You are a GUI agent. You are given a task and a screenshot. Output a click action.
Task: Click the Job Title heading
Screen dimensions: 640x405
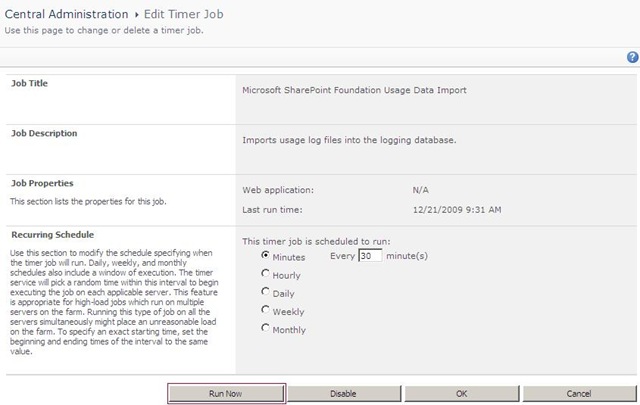pos(29,83)
